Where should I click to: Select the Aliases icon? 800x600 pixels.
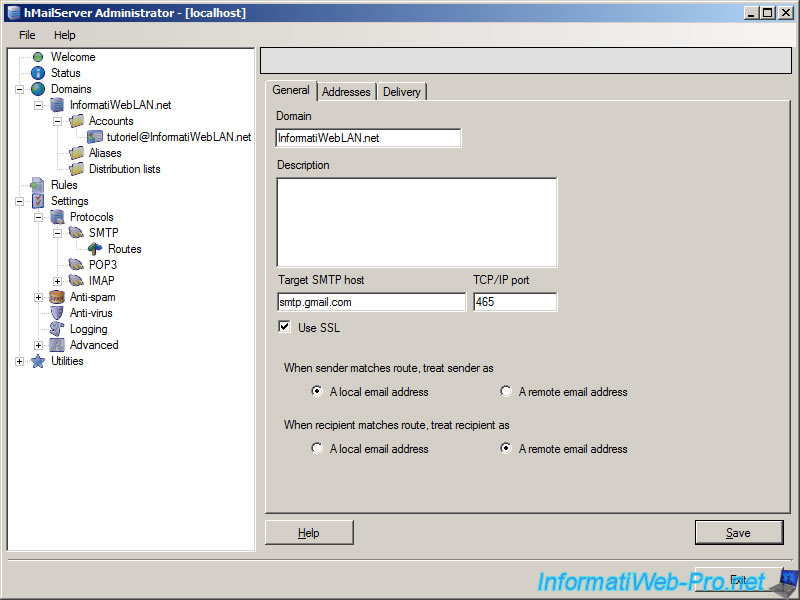(77, 153)
